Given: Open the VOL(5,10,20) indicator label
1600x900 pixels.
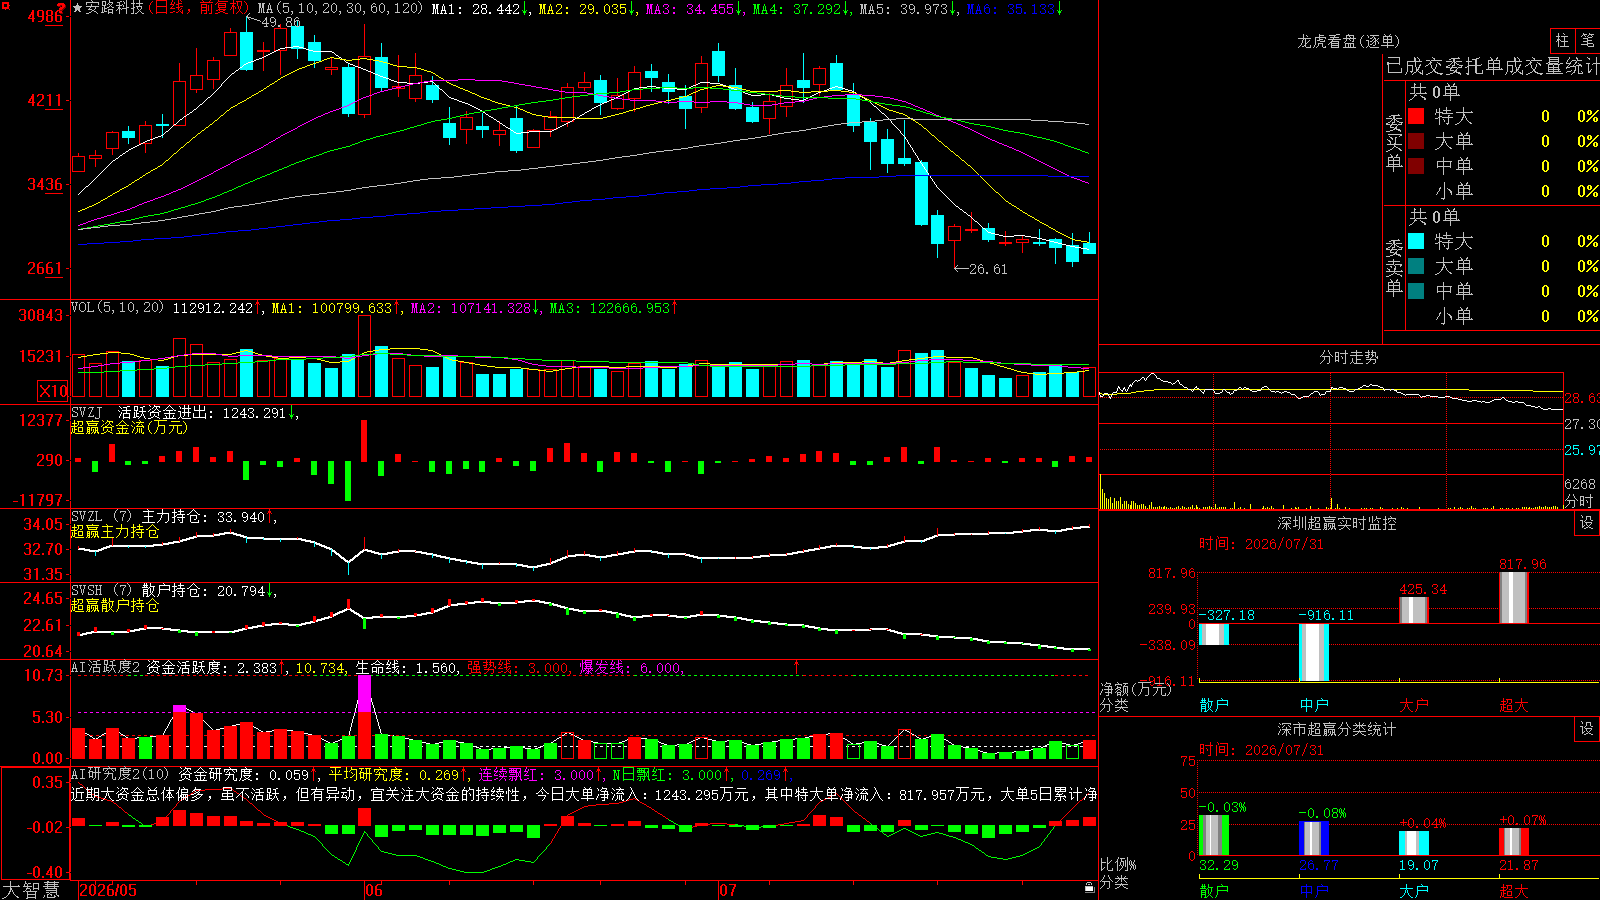Looking at the screenshot, I should [118, 307].
